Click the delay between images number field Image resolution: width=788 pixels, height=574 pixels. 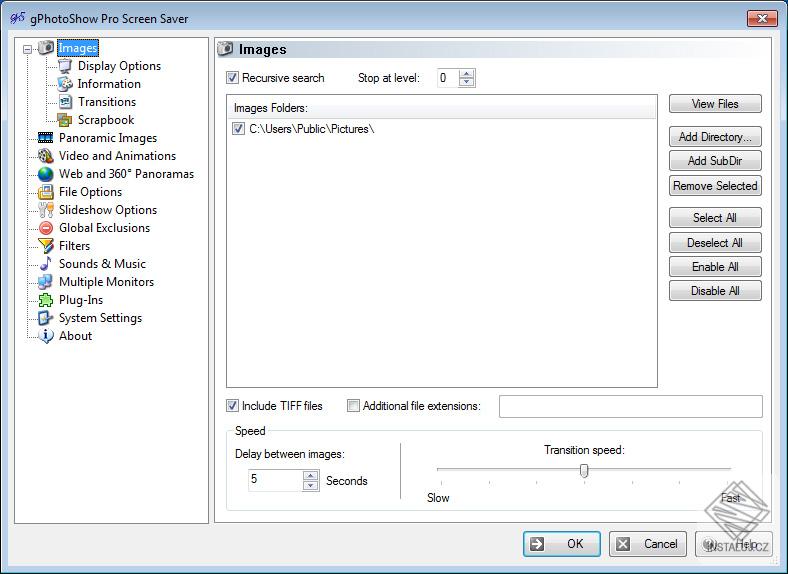click(x=276, y=480)
